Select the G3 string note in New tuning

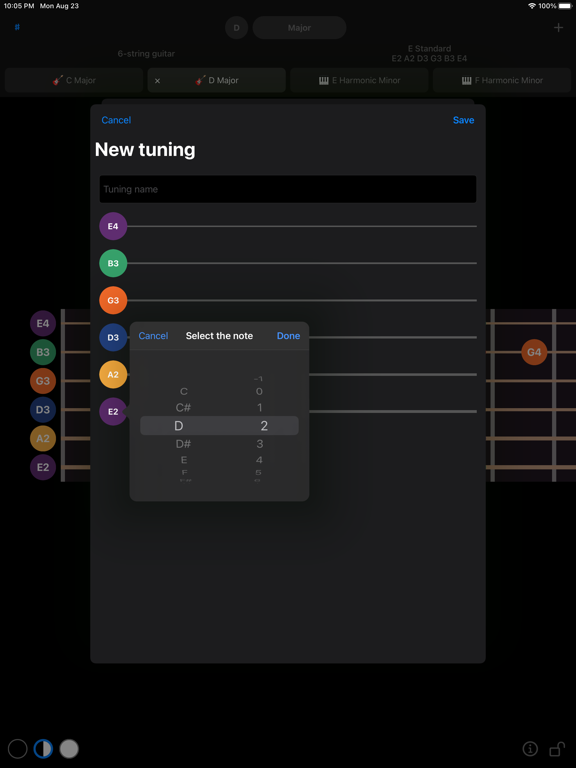click(x=113, y=300)
